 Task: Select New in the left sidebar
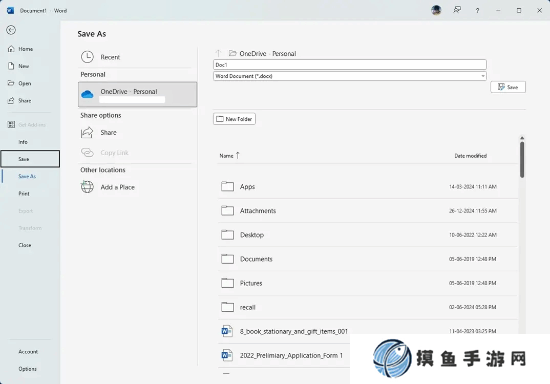coord(24,66)
